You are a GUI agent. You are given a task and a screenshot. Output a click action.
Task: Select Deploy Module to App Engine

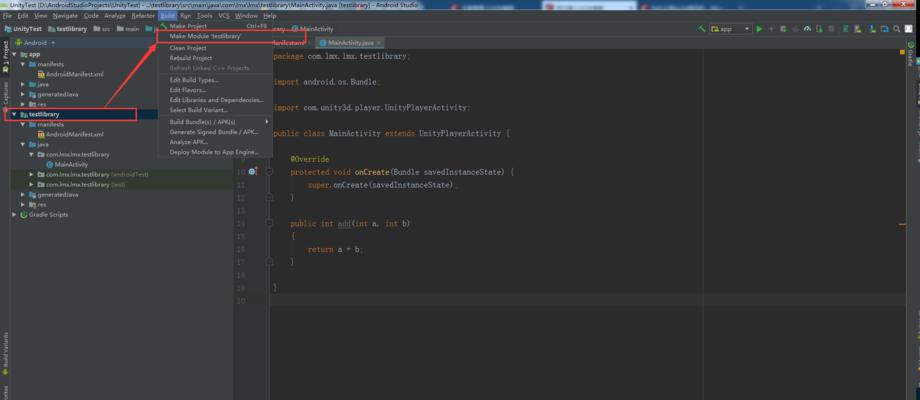pos(215,152)
